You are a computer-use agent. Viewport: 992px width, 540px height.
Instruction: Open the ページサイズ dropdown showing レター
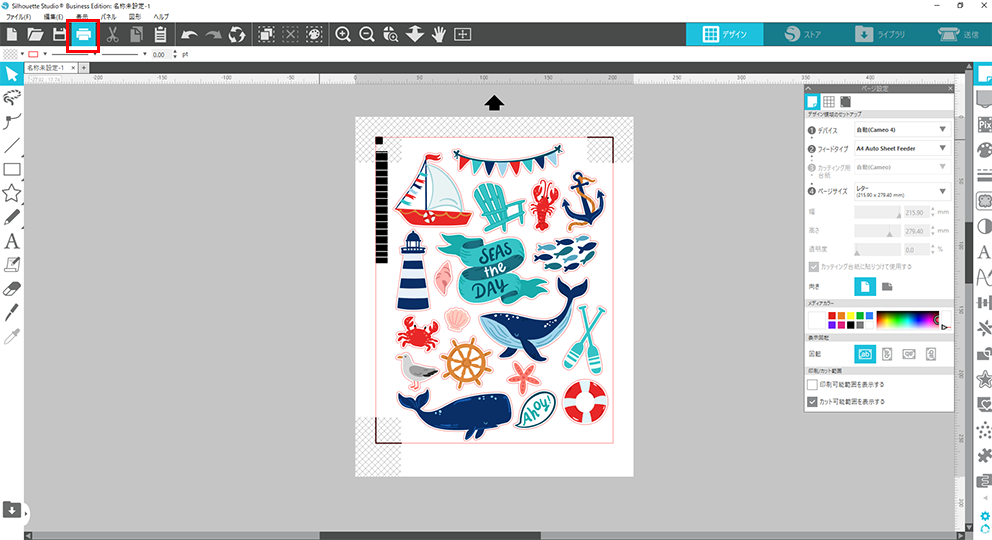[x=902, y=192]
